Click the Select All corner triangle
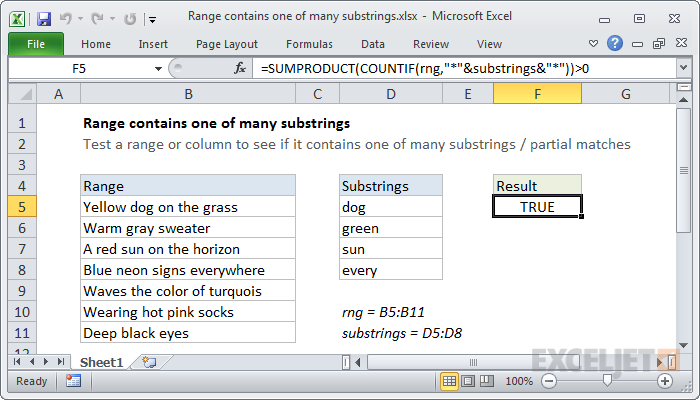700x400 pixels. click(23, 94)
